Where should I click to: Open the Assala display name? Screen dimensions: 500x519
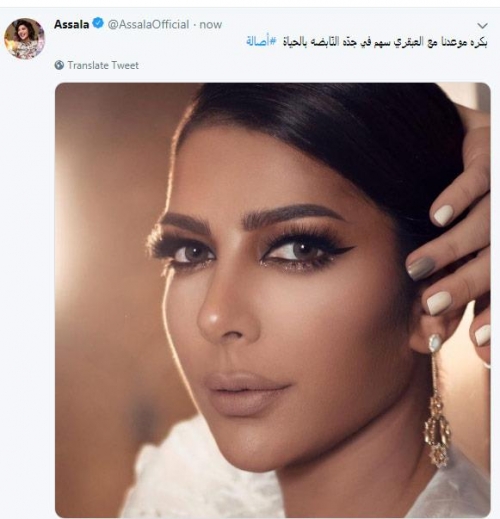72,24
